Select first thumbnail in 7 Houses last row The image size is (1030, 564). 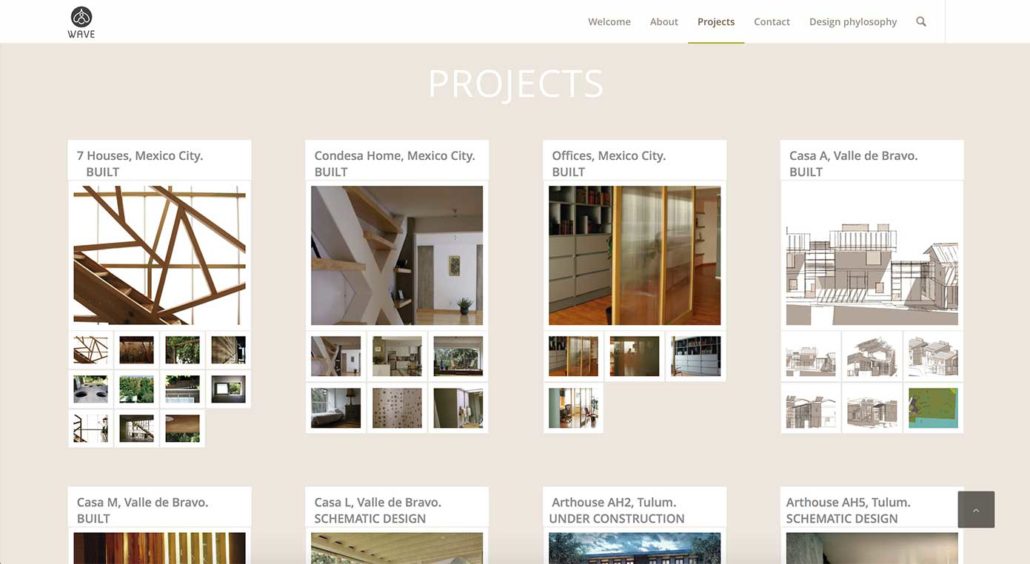91,428
